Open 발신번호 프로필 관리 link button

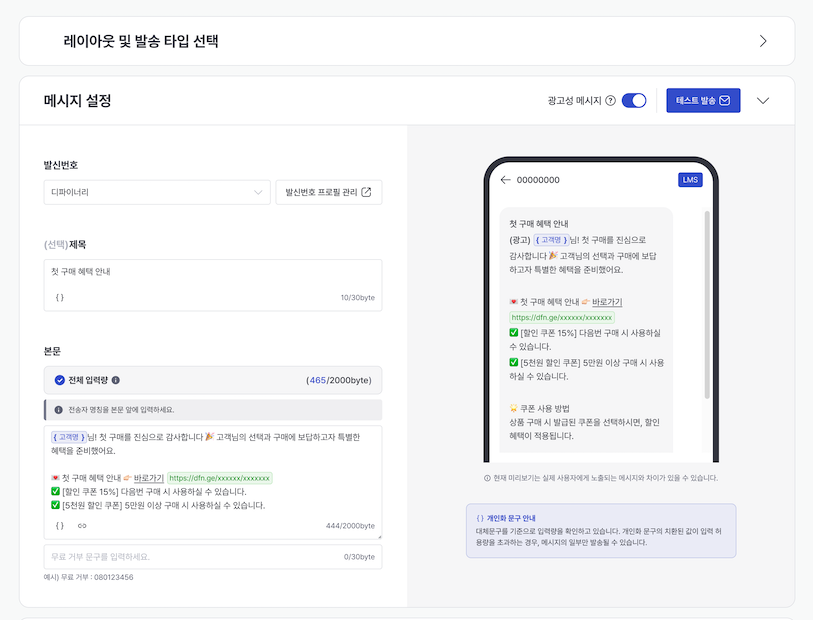click(x=329, y=192)
